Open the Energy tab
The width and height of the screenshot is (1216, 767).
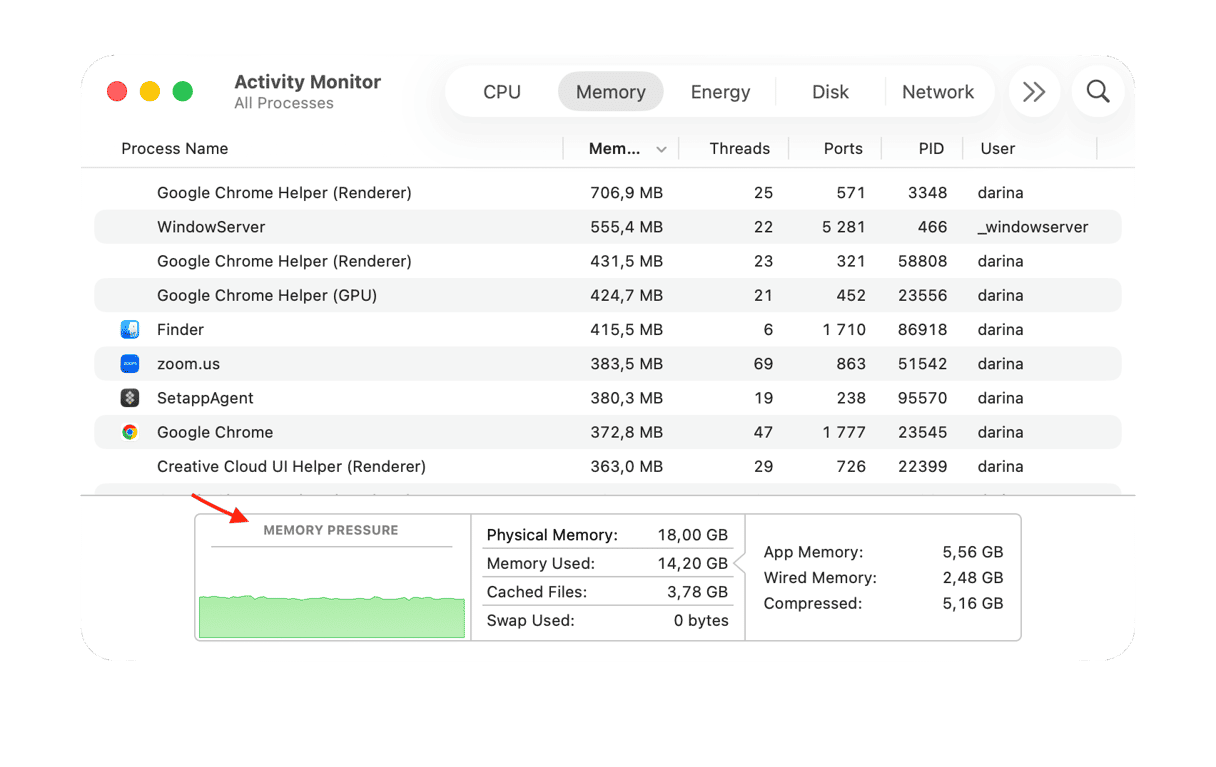(x=720, y=92)
